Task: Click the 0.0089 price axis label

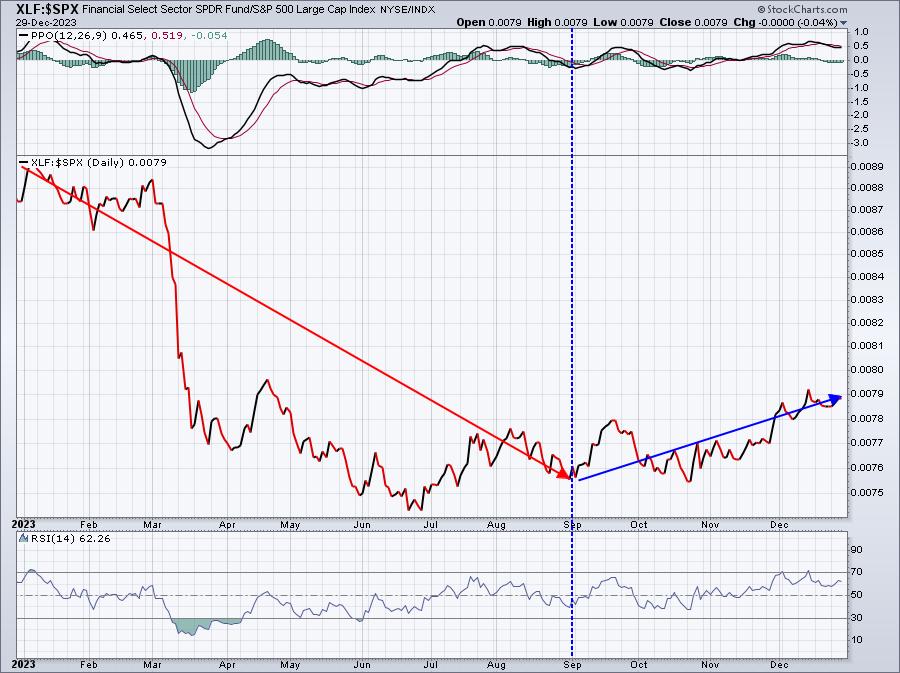Action: [x=867, y=166]
